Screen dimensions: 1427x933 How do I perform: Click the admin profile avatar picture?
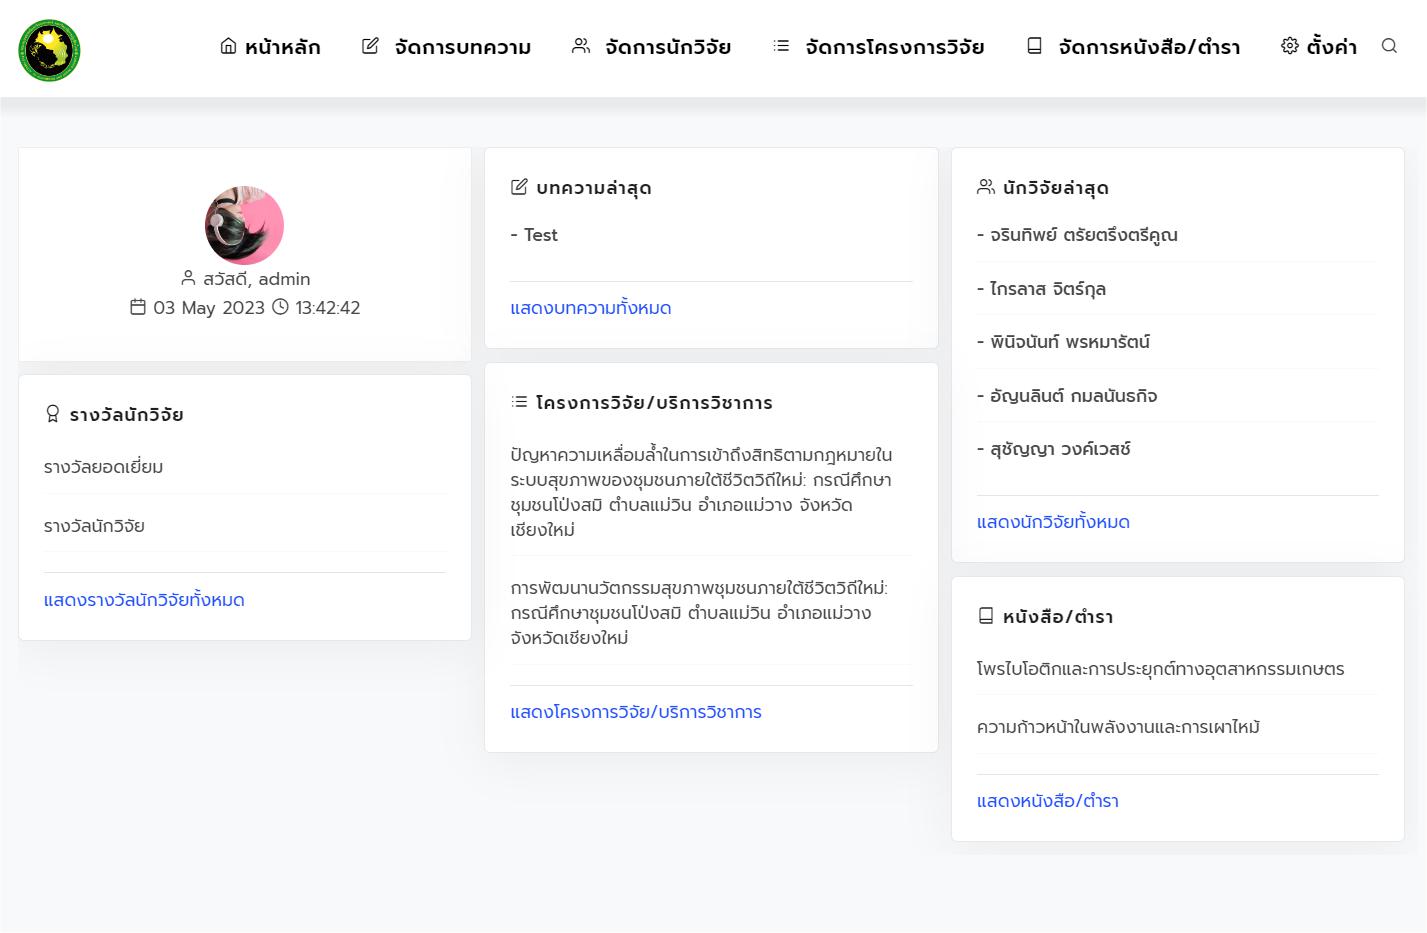click(244, 225)
